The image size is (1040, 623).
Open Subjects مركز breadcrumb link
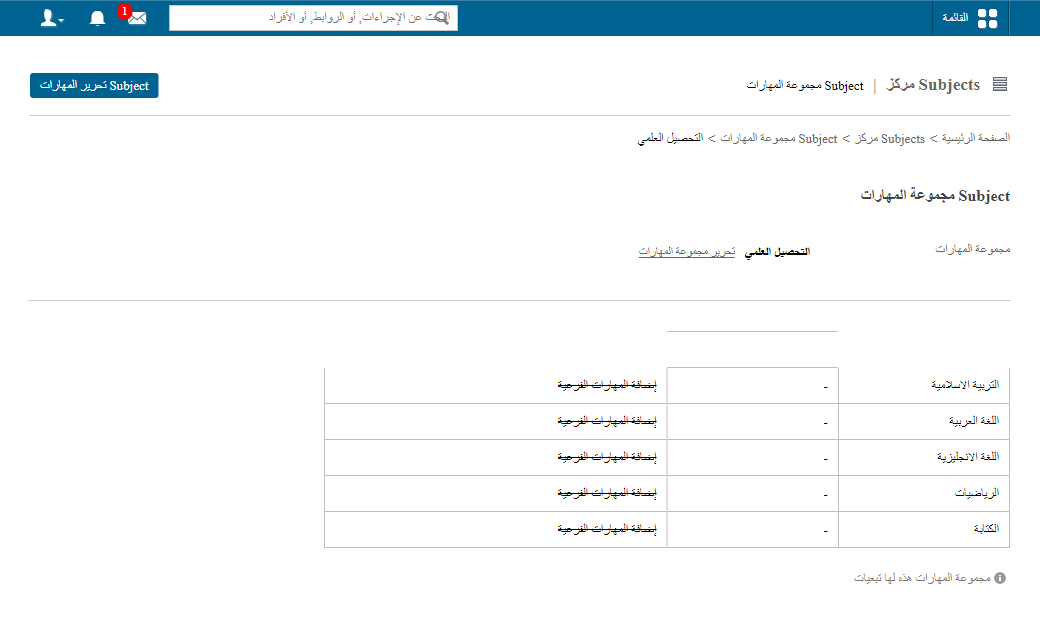pos(889,139)
